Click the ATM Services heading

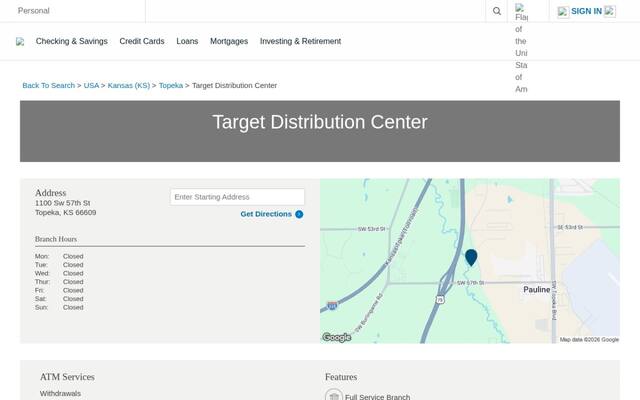pyautogui.click(x=67, y=377)
